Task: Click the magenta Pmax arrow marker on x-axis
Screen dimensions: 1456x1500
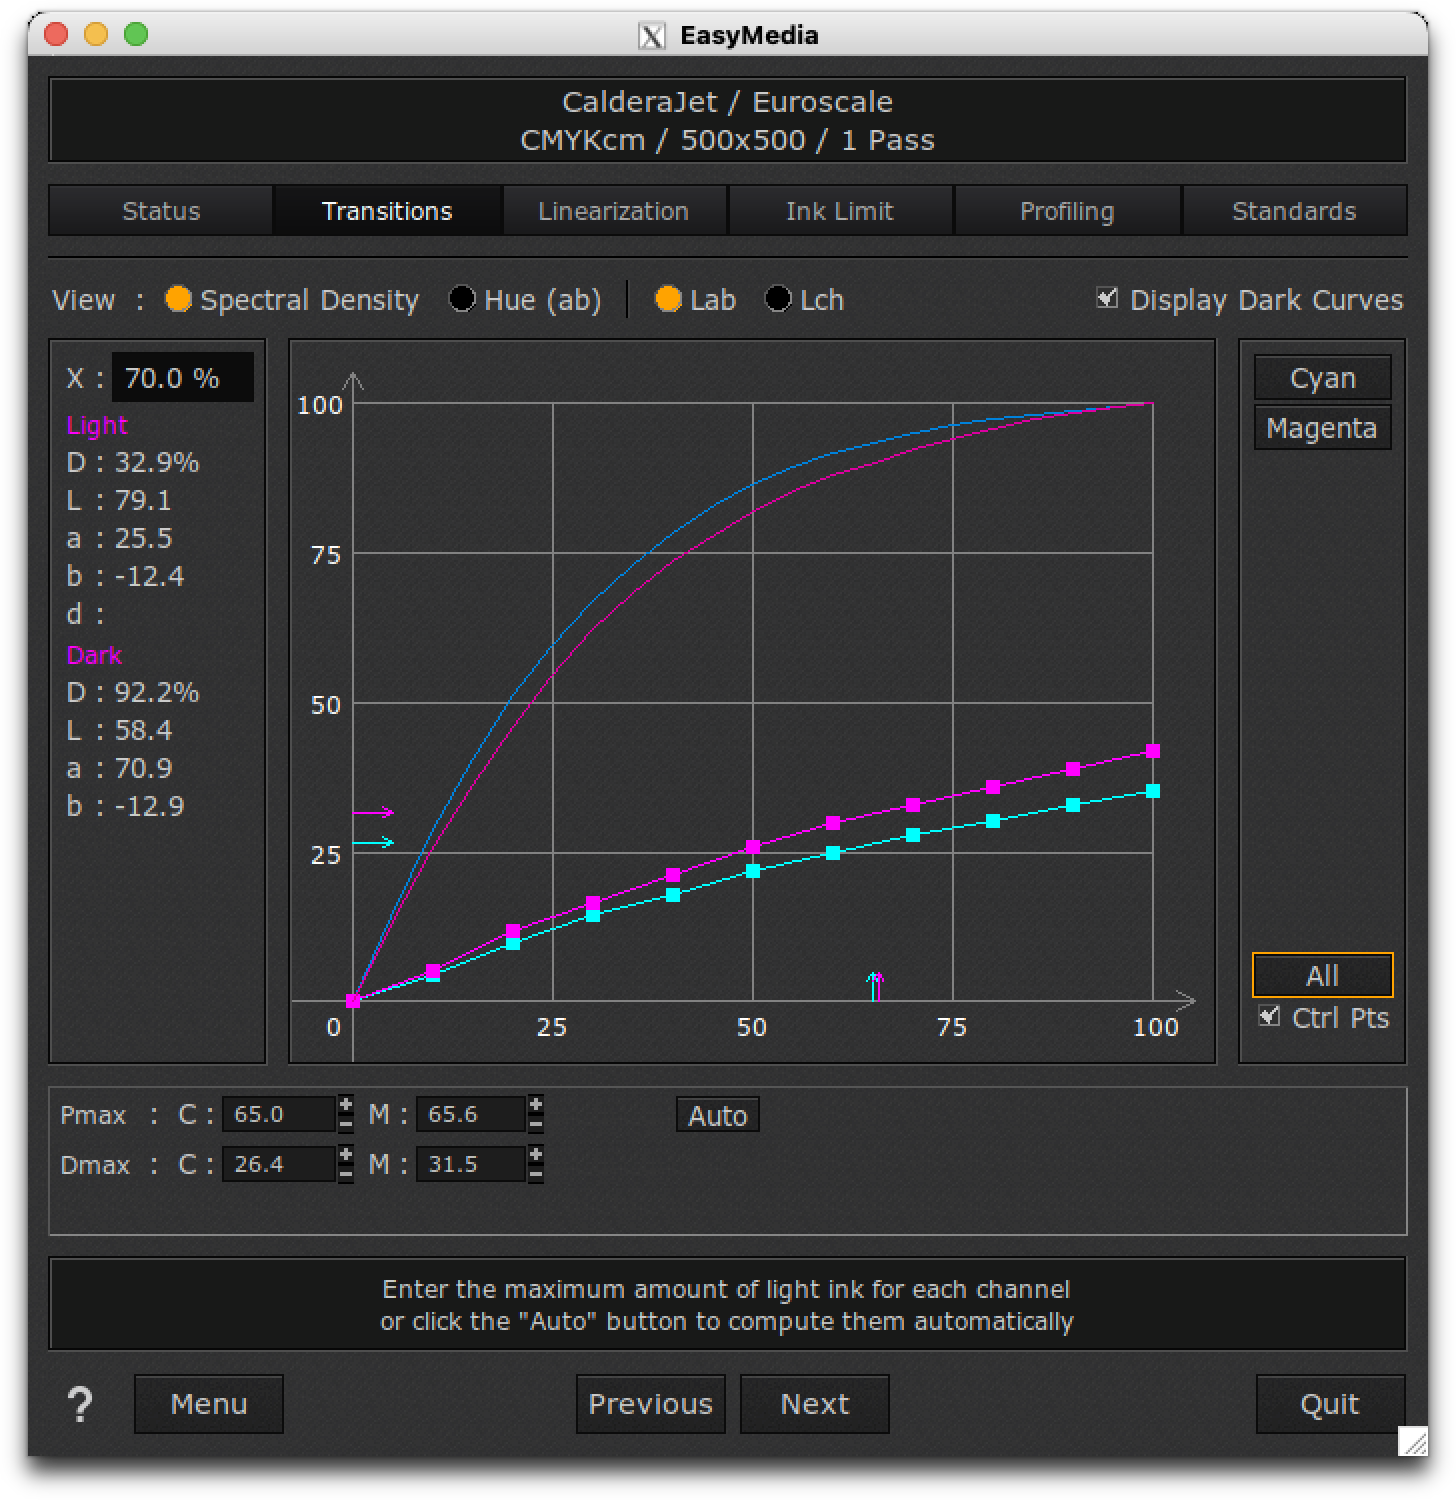Action: [x=878, y=986]
